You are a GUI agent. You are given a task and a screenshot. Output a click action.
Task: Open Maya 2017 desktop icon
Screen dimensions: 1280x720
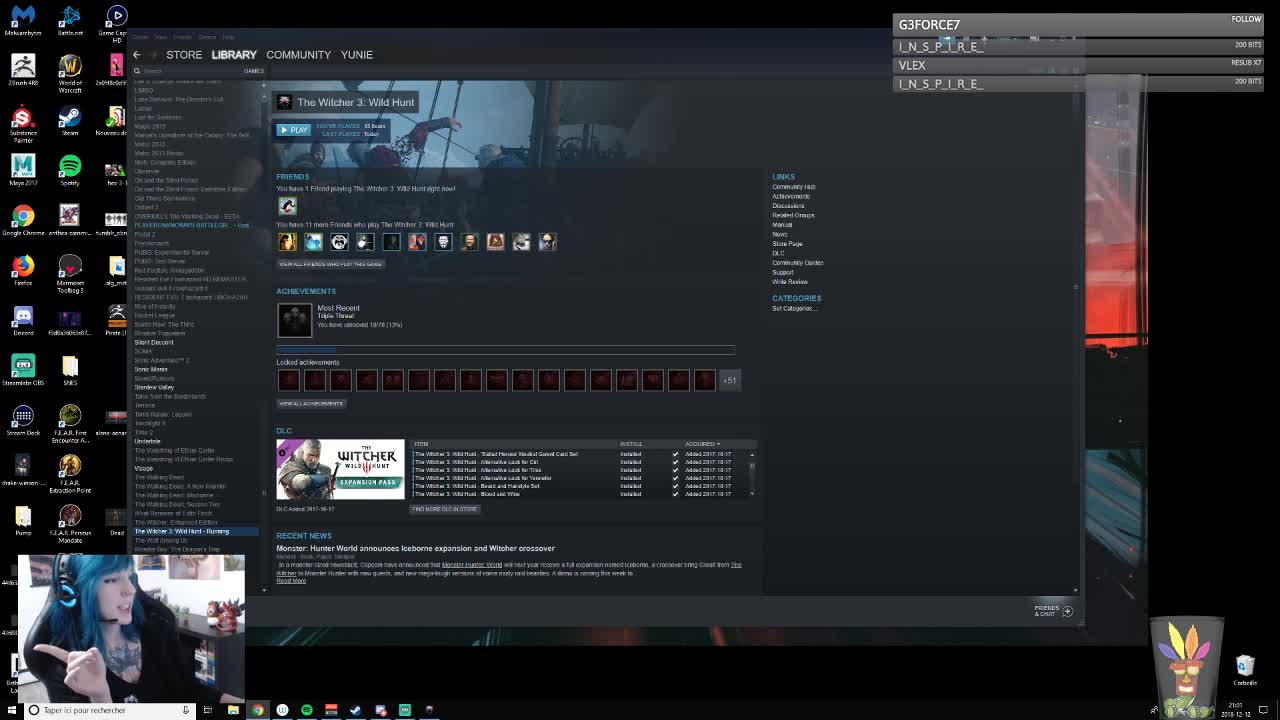tap(23, 171)
